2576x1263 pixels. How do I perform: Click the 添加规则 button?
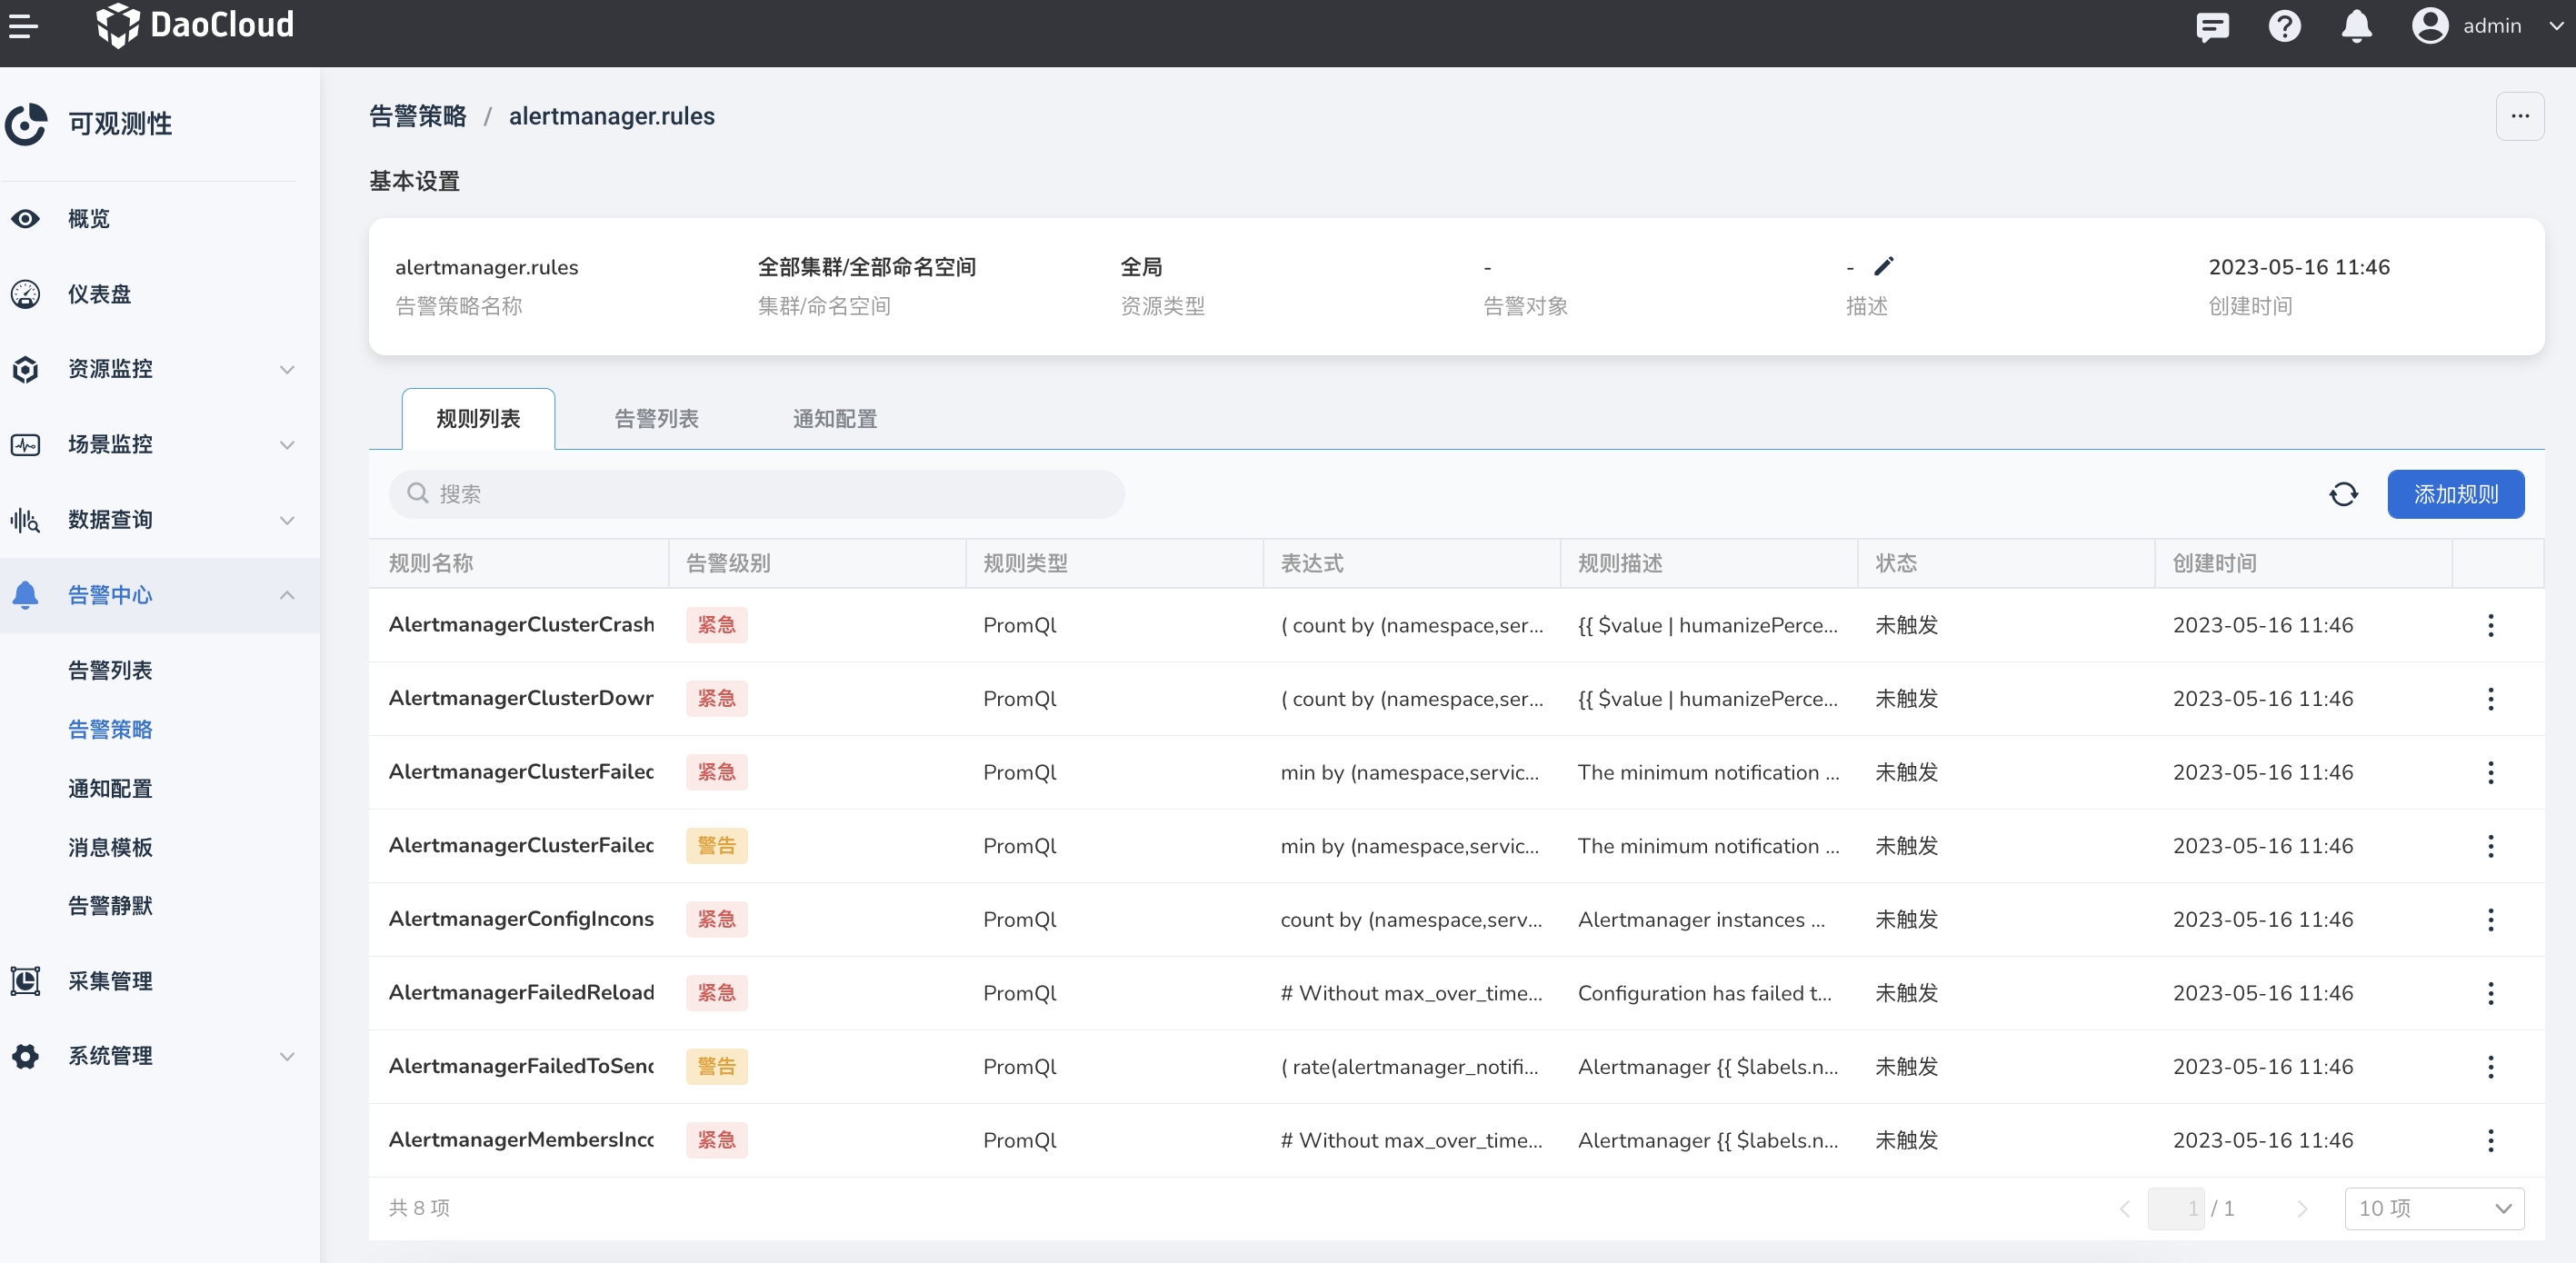[x=2455, y=494]
